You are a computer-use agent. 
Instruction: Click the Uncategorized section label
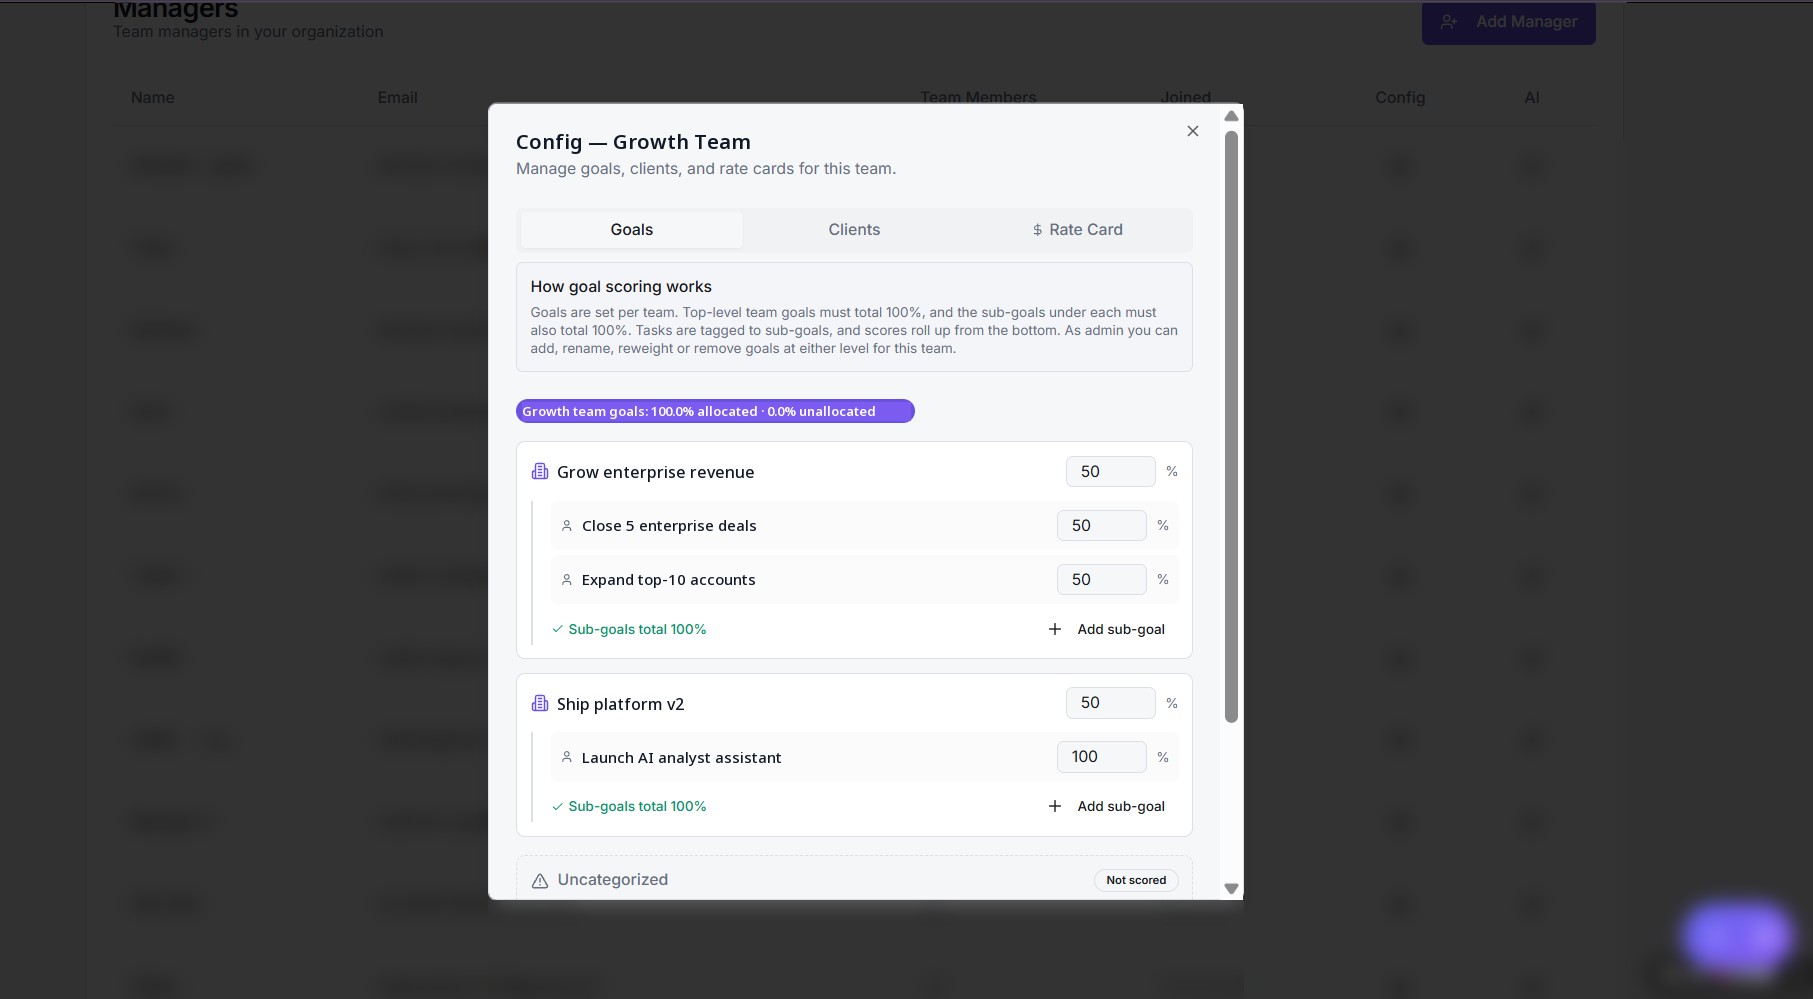pyautogui.click(x=613, y=880)
